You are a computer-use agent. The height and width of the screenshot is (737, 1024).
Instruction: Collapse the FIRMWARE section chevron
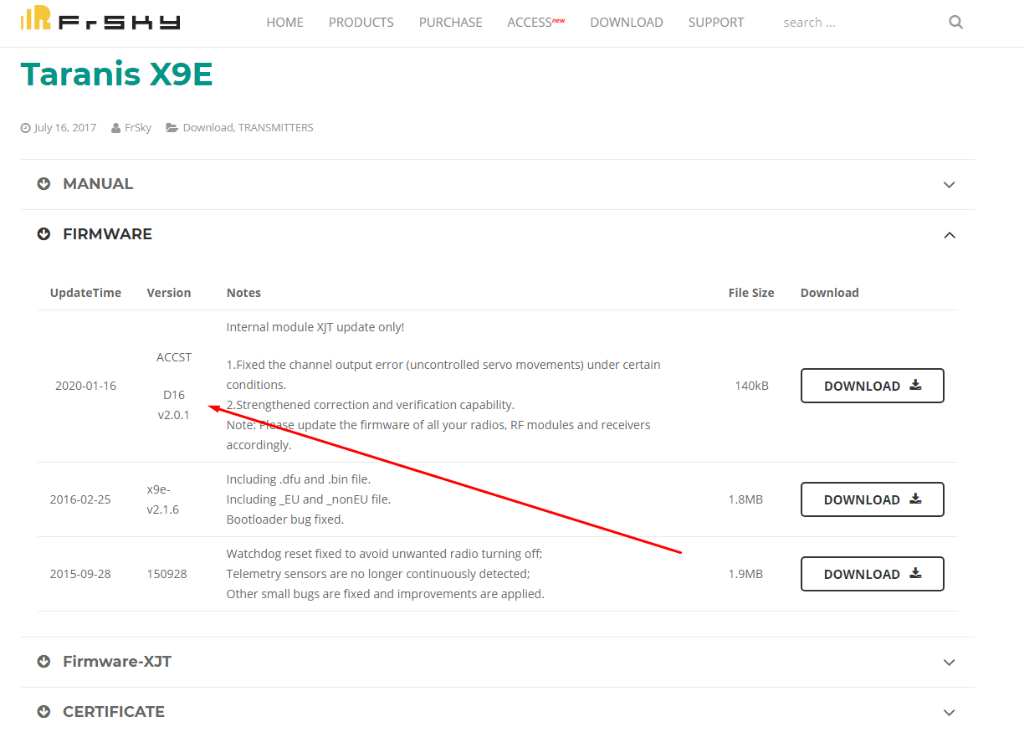click(949, 235)
